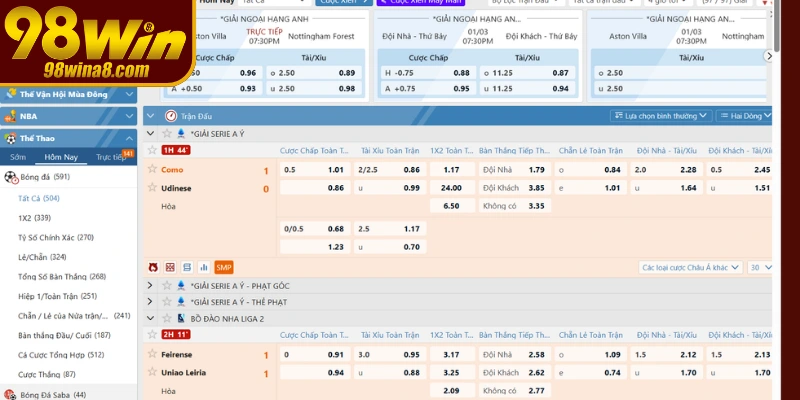Select Tỷ Số Chính Xác (270)
This screenshot has width=800, height=400.
click(56, 237)
